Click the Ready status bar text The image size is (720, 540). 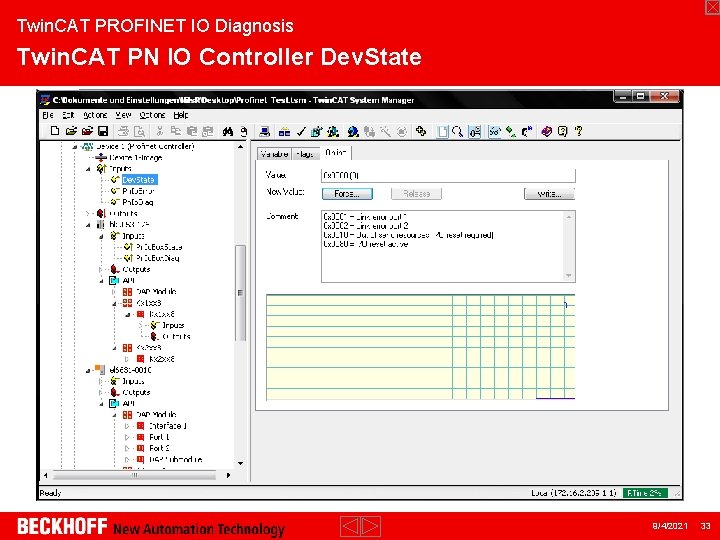click(50, 493)
